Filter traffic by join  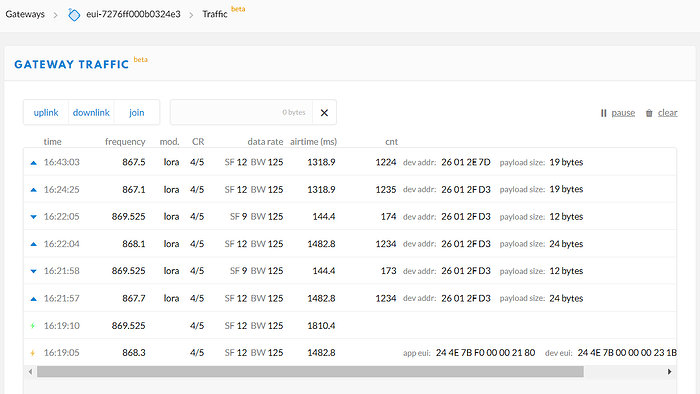click(137, 112)
